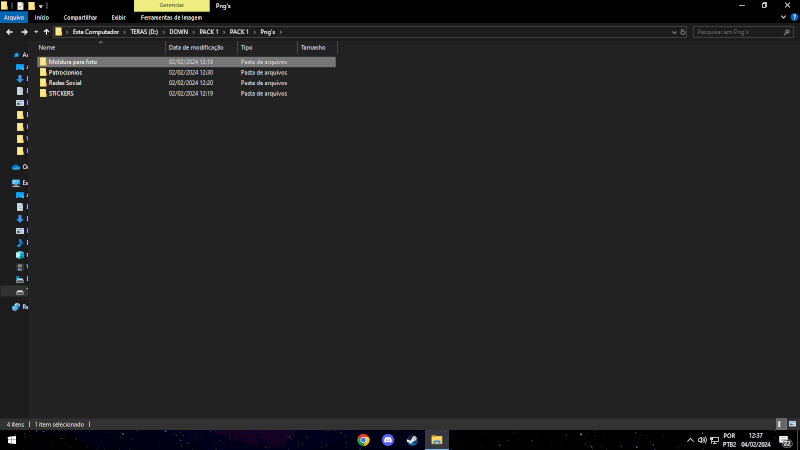The width and height of the screenshot is (800, 450).
Task: Select the STICKERS folder
Action: click(186, 93)
